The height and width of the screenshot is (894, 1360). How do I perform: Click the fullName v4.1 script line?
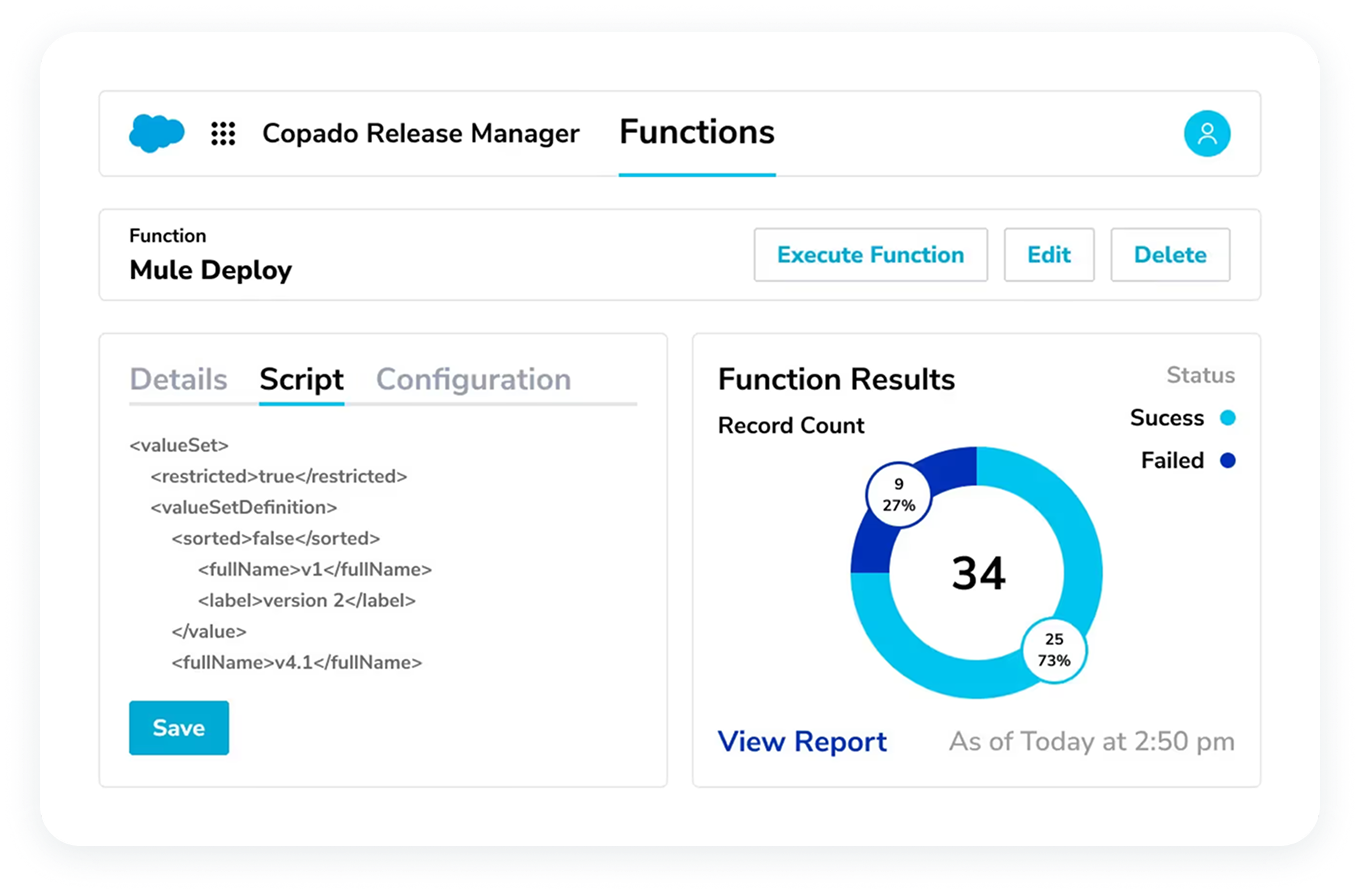click(297, 662)
